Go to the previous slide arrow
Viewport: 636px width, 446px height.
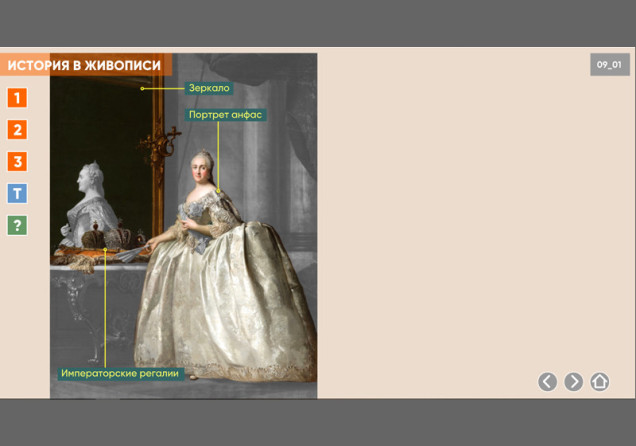coord(547,381)
